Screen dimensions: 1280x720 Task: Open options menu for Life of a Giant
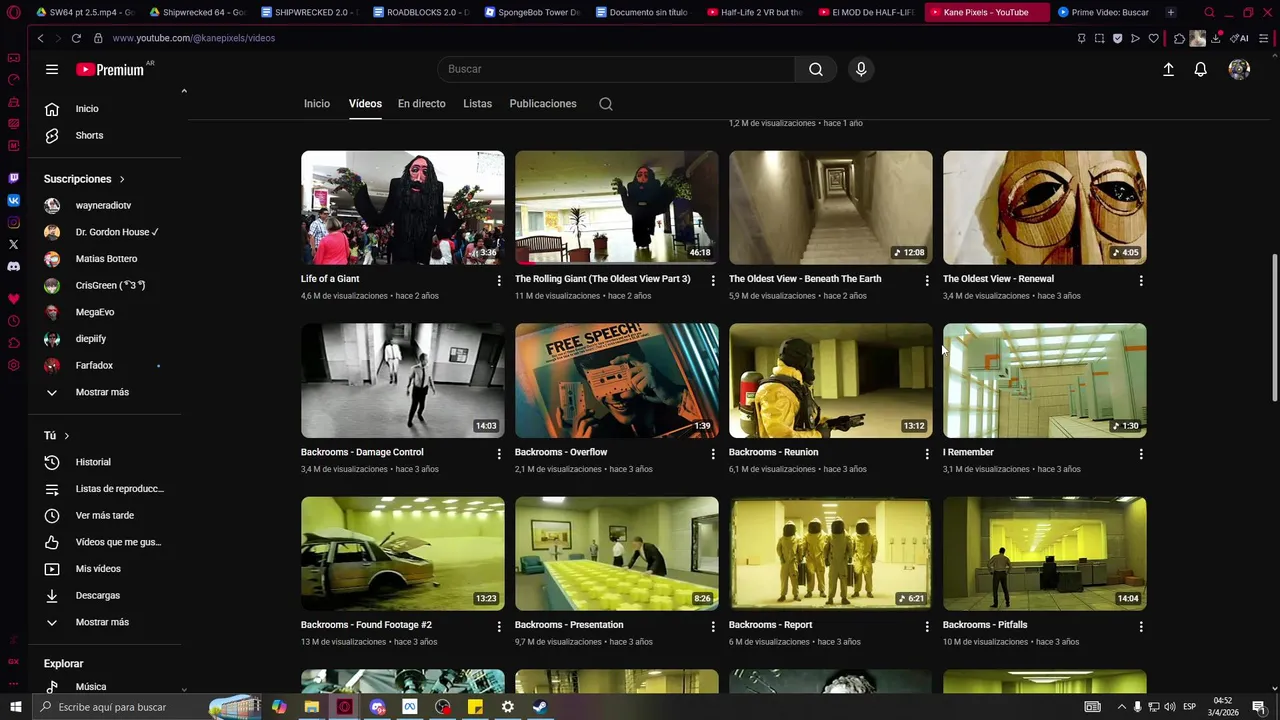(499, 281)
